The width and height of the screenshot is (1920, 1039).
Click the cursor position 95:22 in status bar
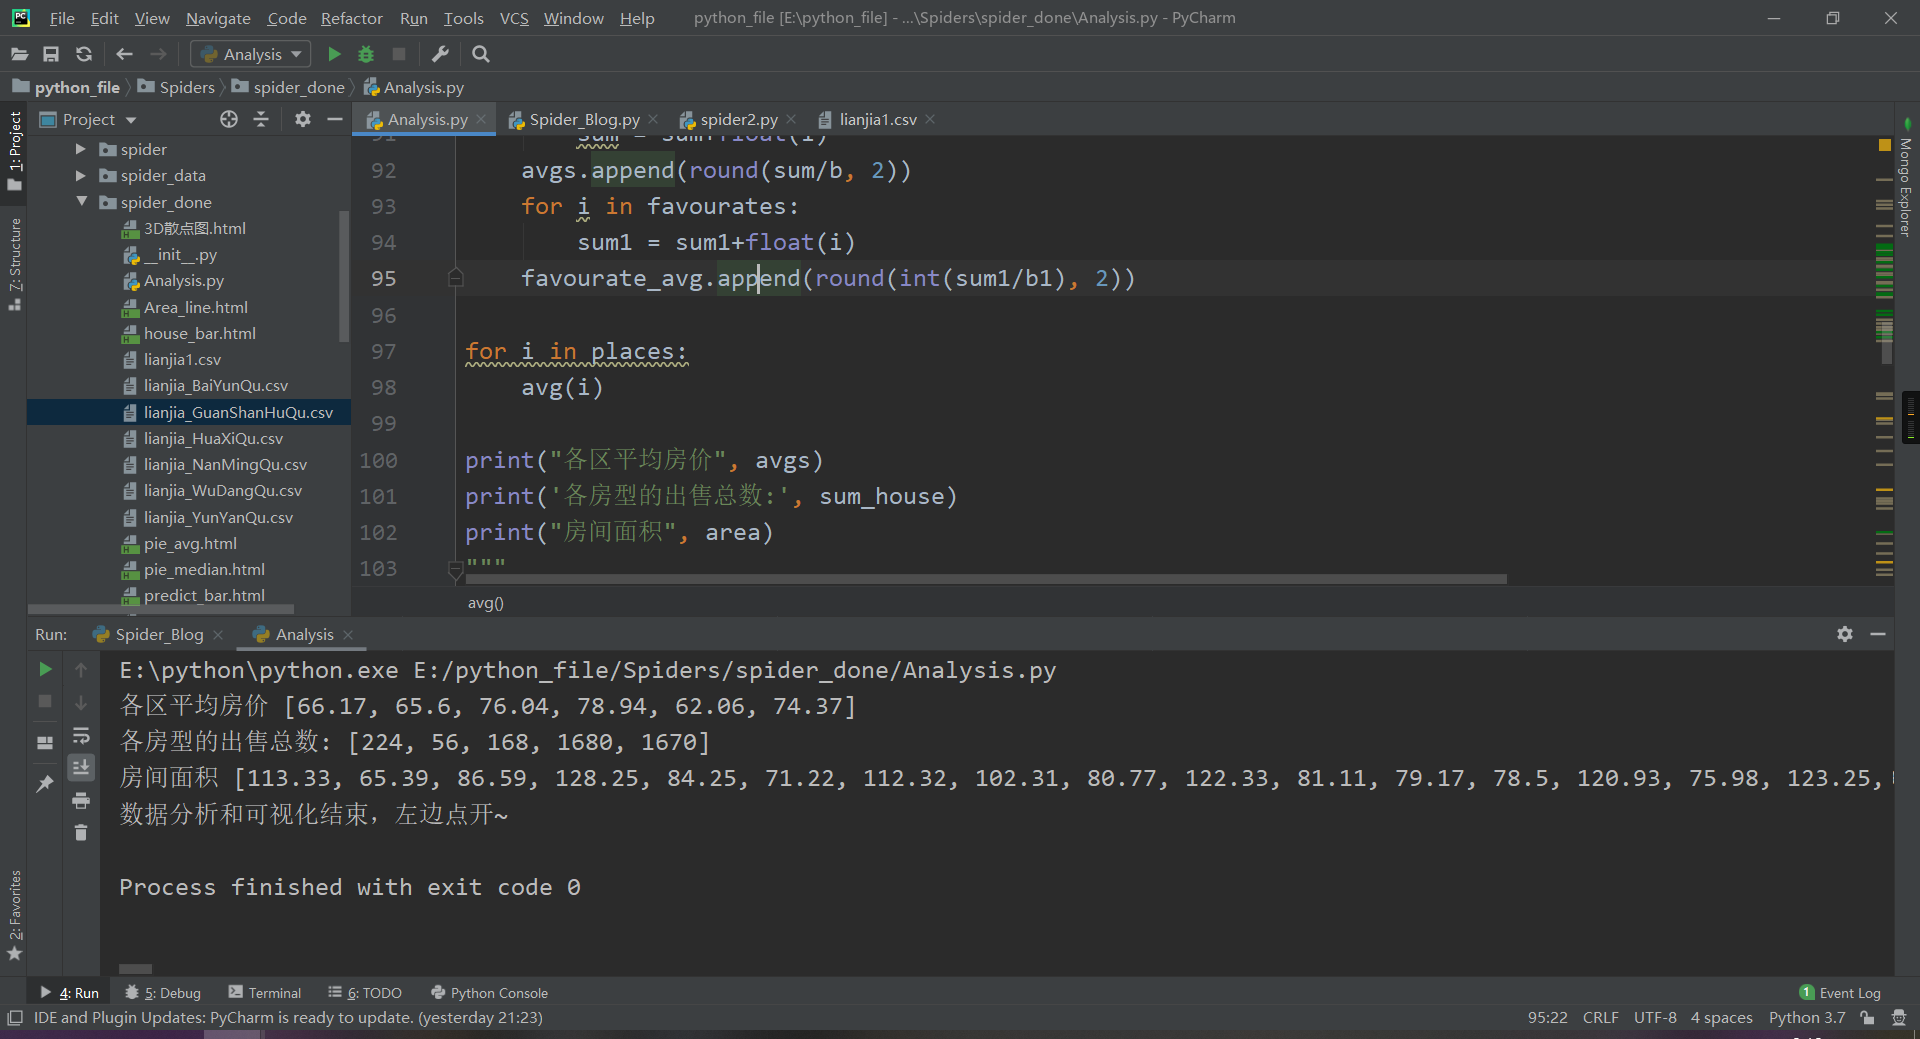pos(1547,1017)
